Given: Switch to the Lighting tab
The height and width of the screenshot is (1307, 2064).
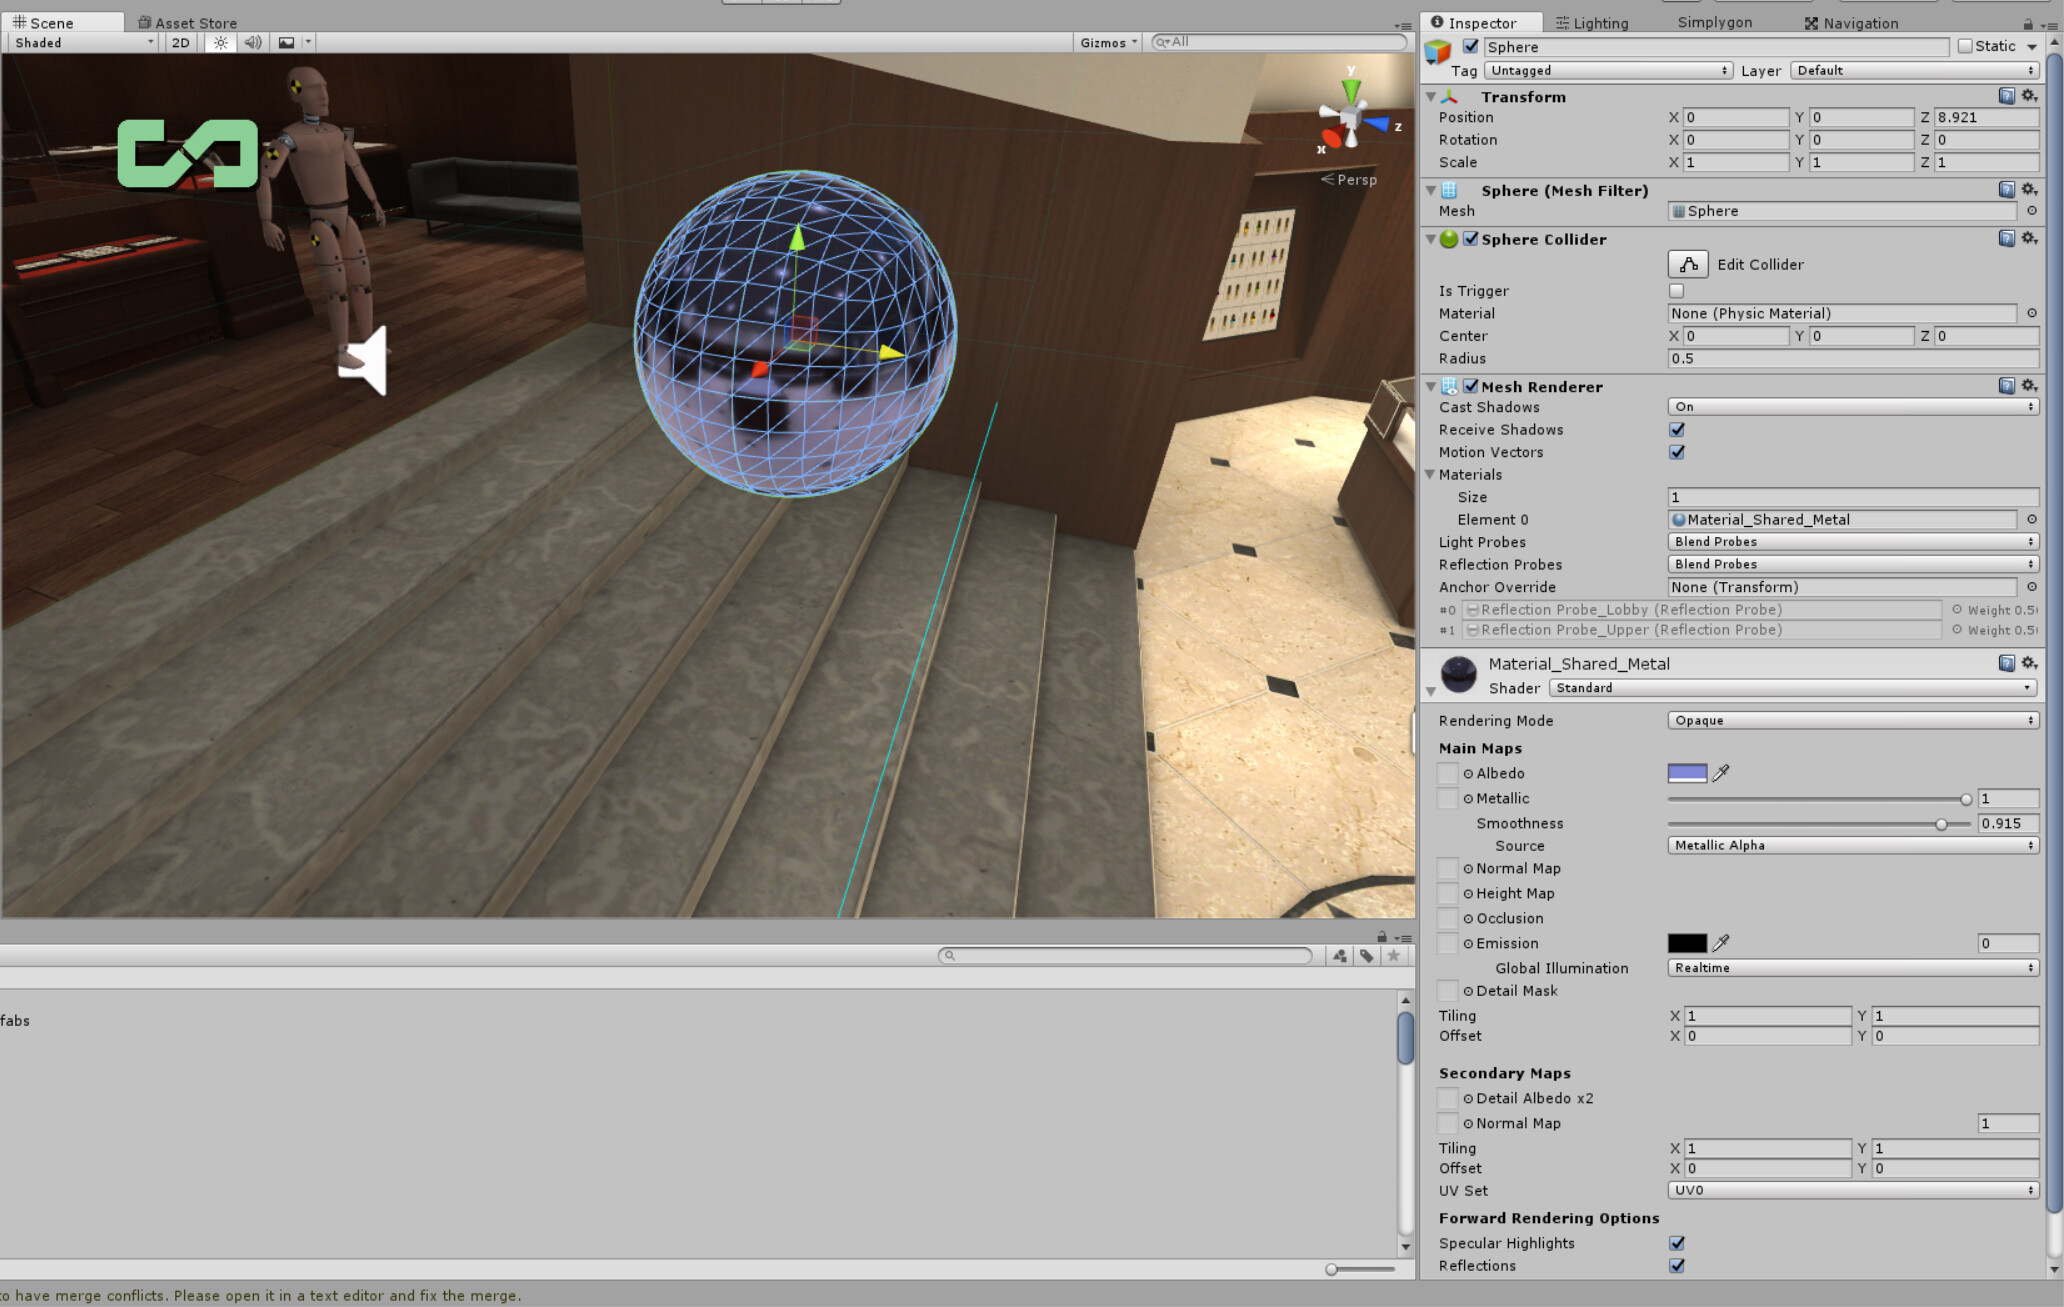Looking at the screenshot, I should point(1598,21).
